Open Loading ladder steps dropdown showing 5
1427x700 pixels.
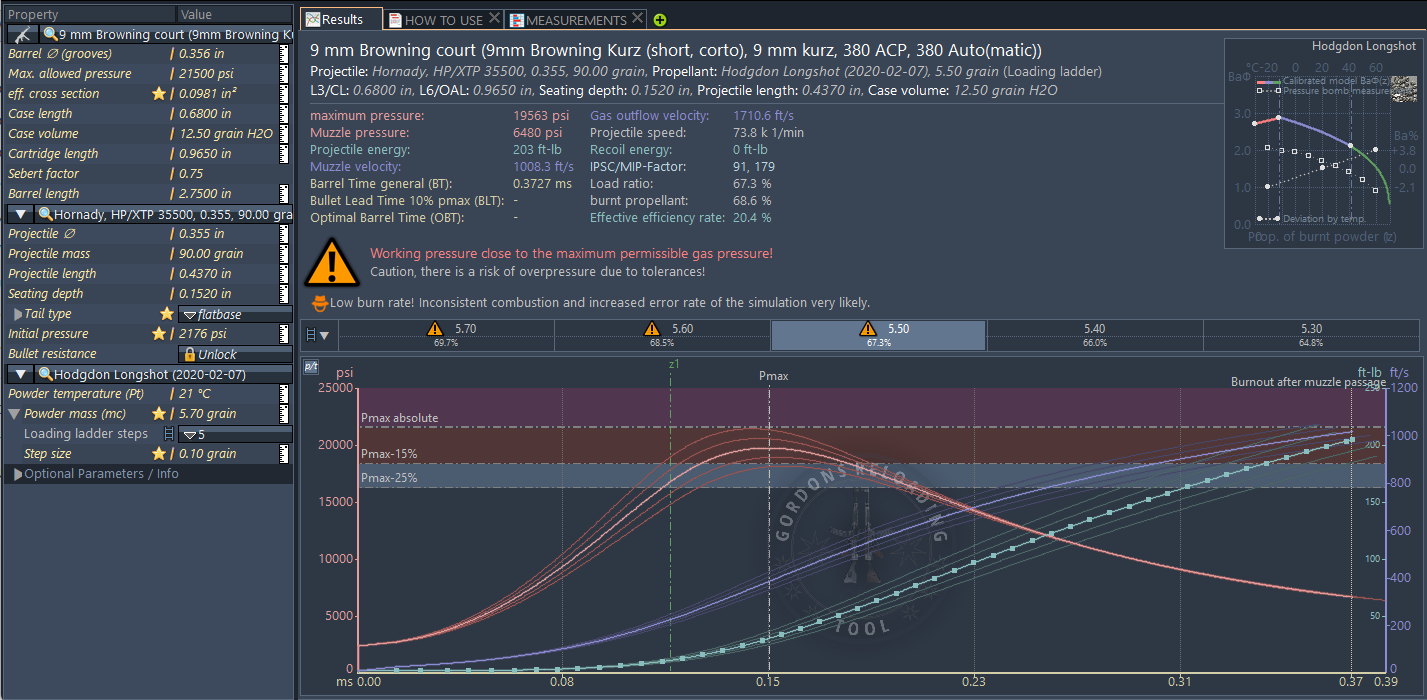234,434
